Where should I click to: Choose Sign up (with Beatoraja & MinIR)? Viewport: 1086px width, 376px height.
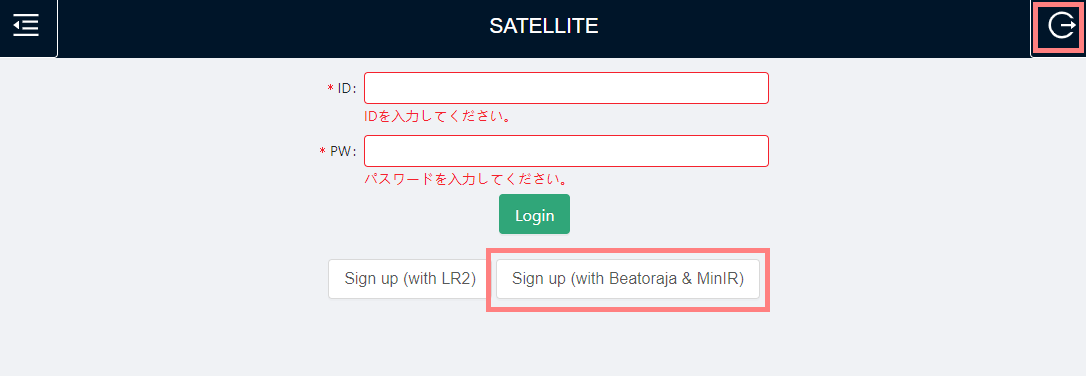coord(627,279)
